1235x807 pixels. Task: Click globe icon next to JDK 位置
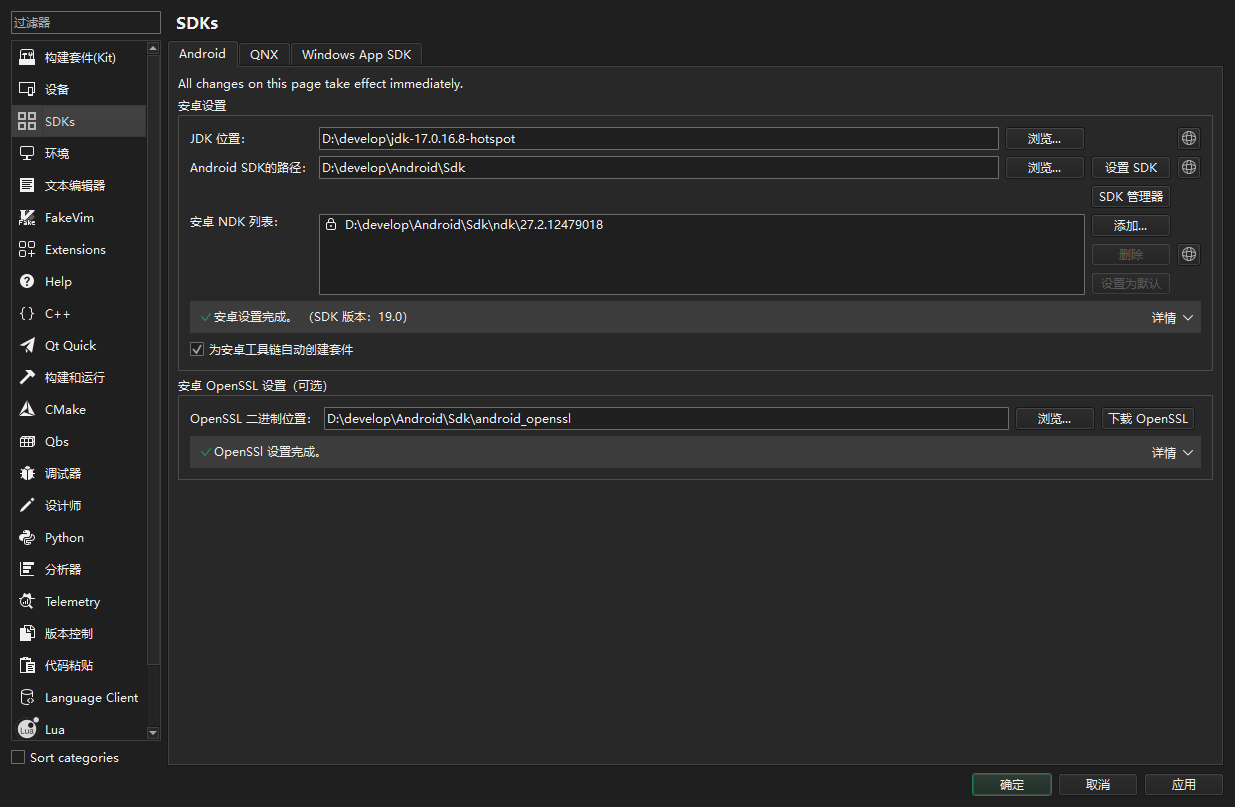(x=1189, y=139)
